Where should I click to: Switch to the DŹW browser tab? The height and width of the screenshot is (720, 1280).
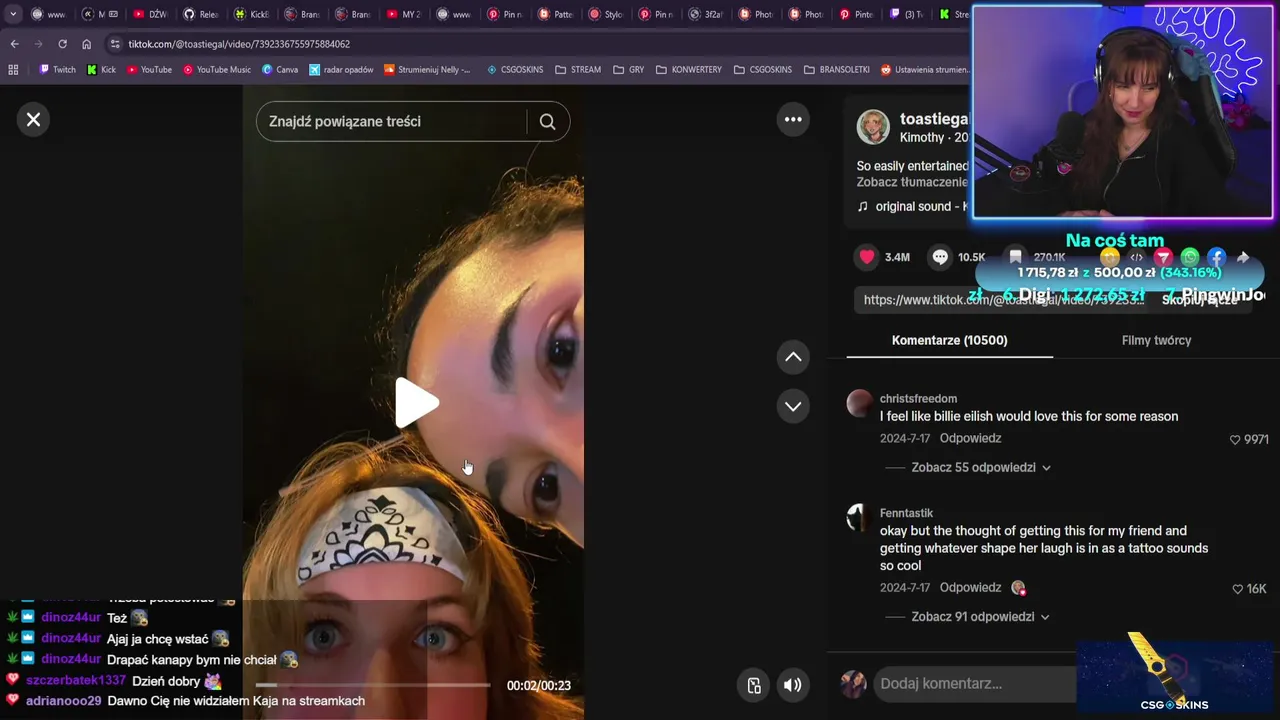[x=150, y=14]
